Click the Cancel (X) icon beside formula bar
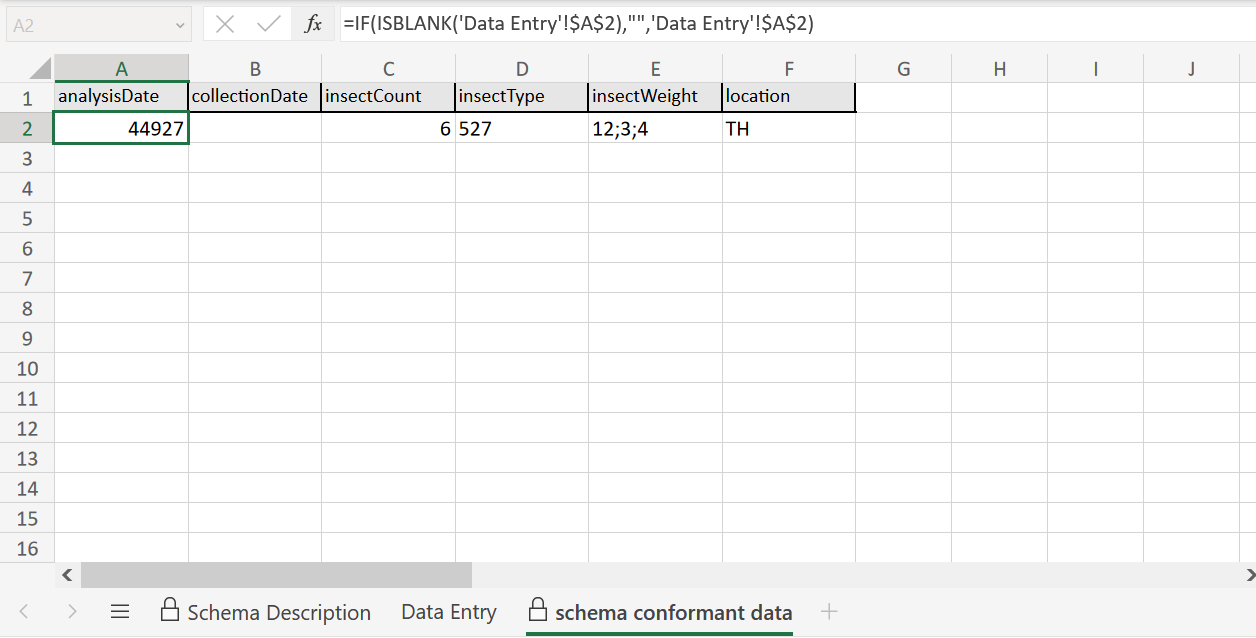The height and width of the screenshot is (638, 1256). pos(222,23)
